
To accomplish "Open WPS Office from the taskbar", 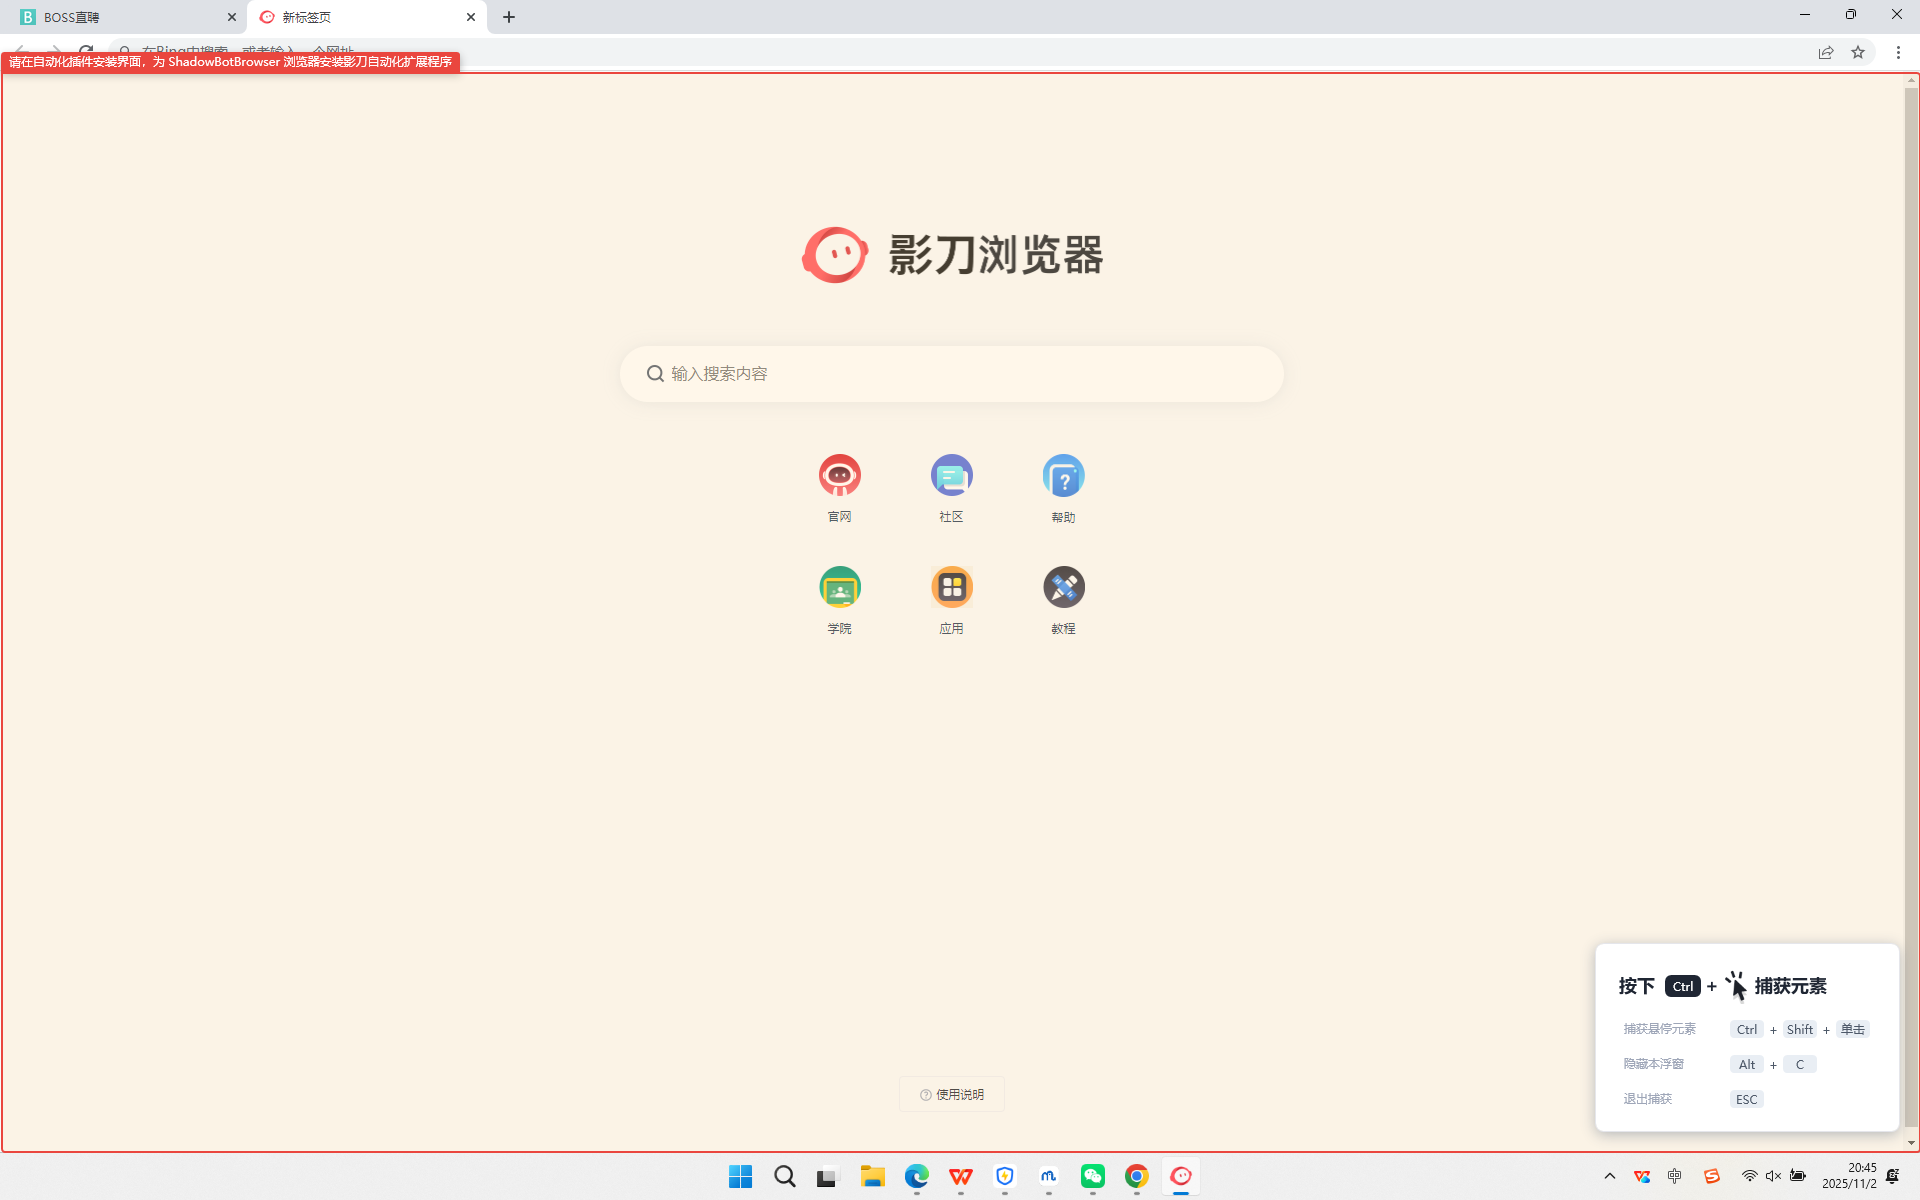I will pos(961,1177).
